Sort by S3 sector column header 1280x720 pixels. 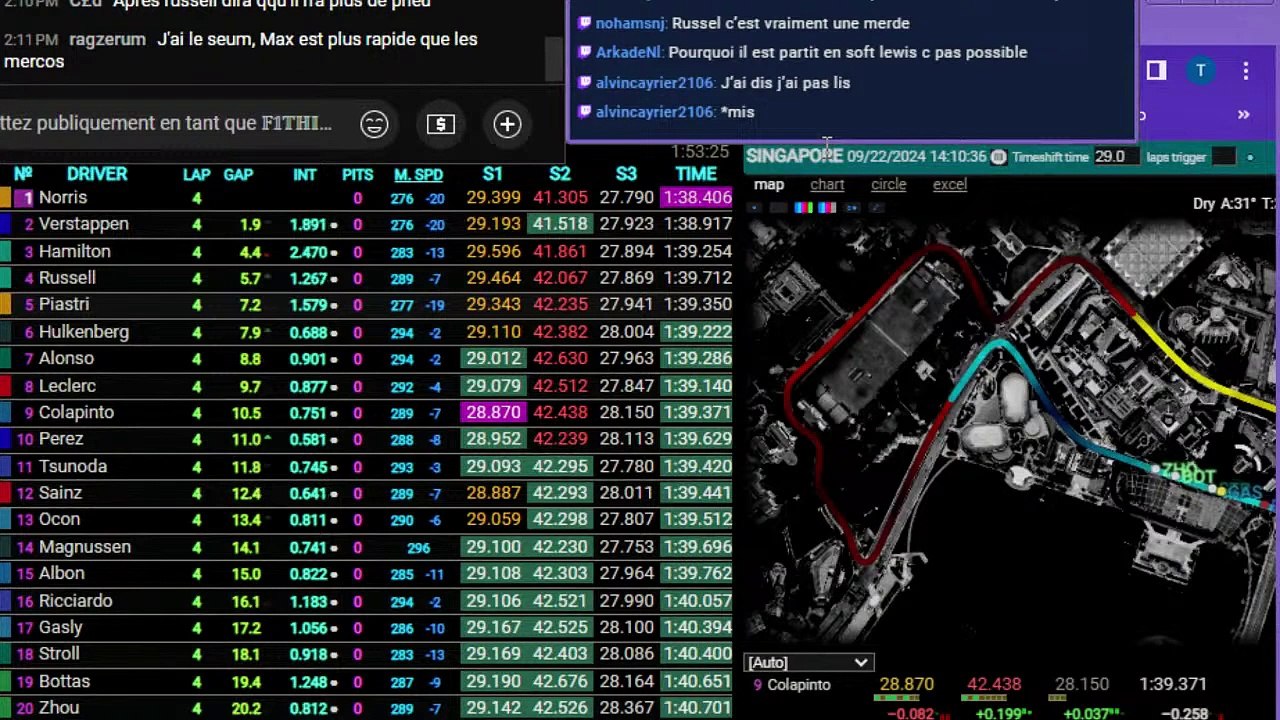(x=626, y=174)
